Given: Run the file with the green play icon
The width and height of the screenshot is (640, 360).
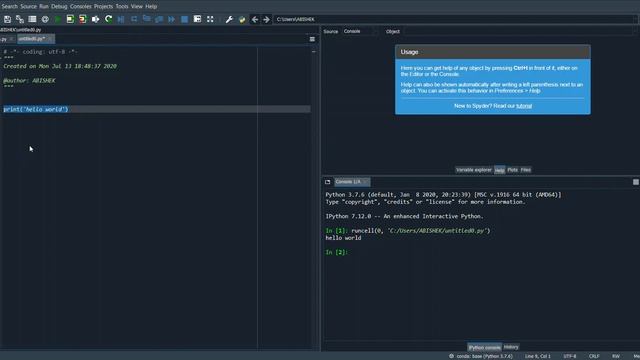Looking at the screenshot, I should pos(58,19).
